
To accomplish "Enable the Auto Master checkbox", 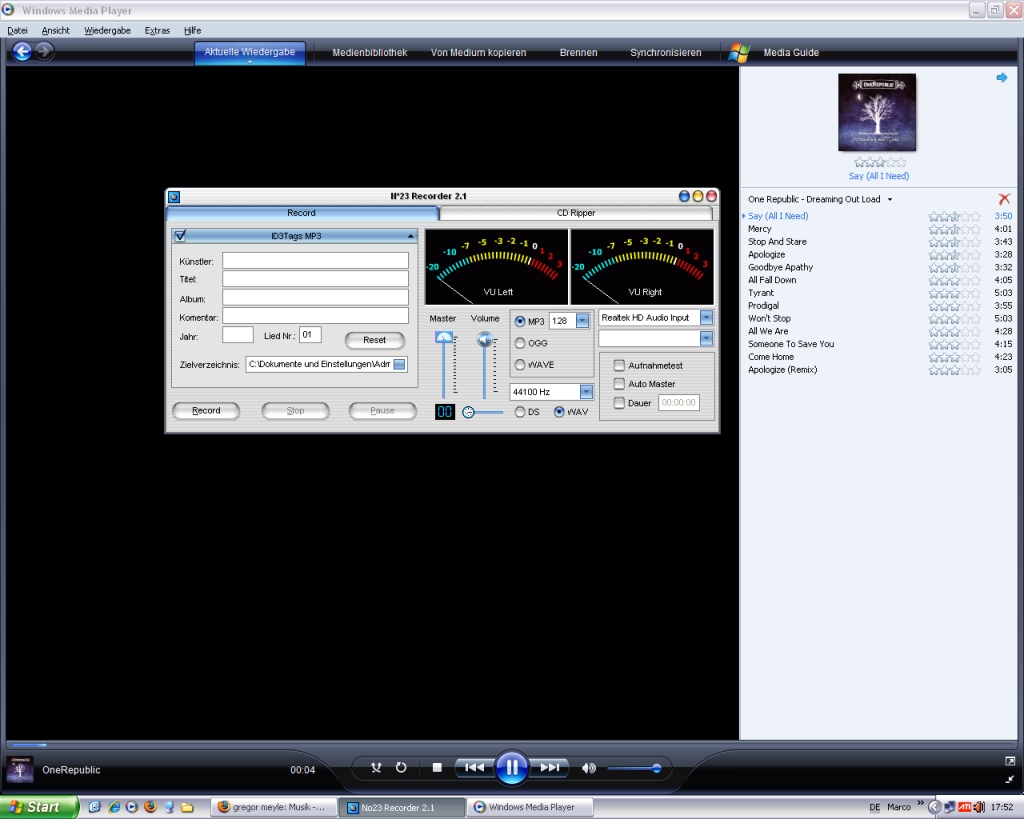I will tap(619, 384).
